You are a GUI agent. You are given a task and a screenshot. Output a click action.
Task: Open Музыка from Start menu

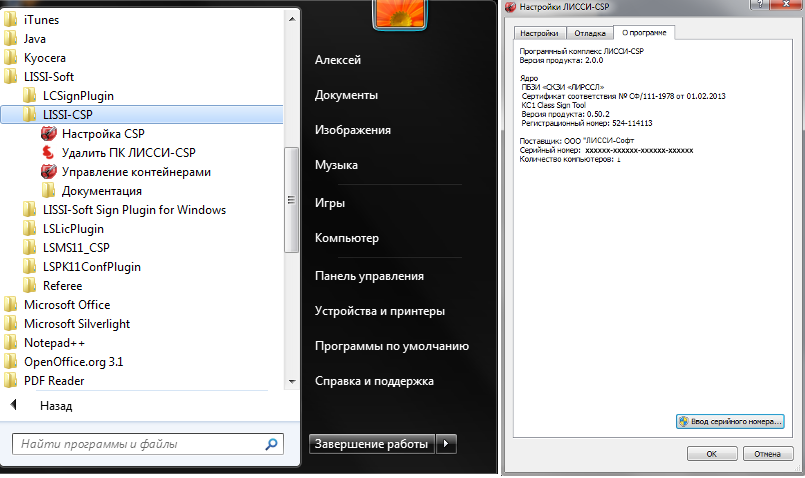[336, 165]
